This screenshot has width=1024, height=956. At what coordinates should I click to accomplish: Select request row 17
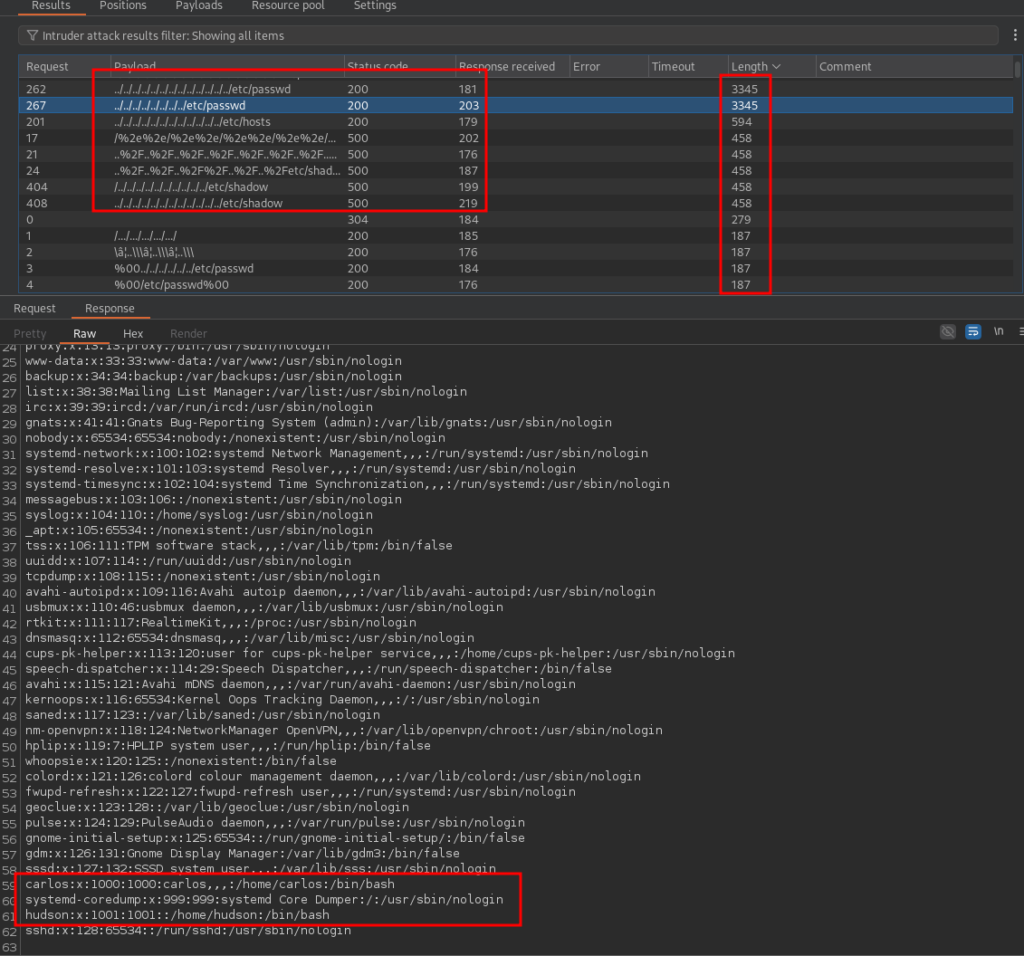tap(516, 138)
